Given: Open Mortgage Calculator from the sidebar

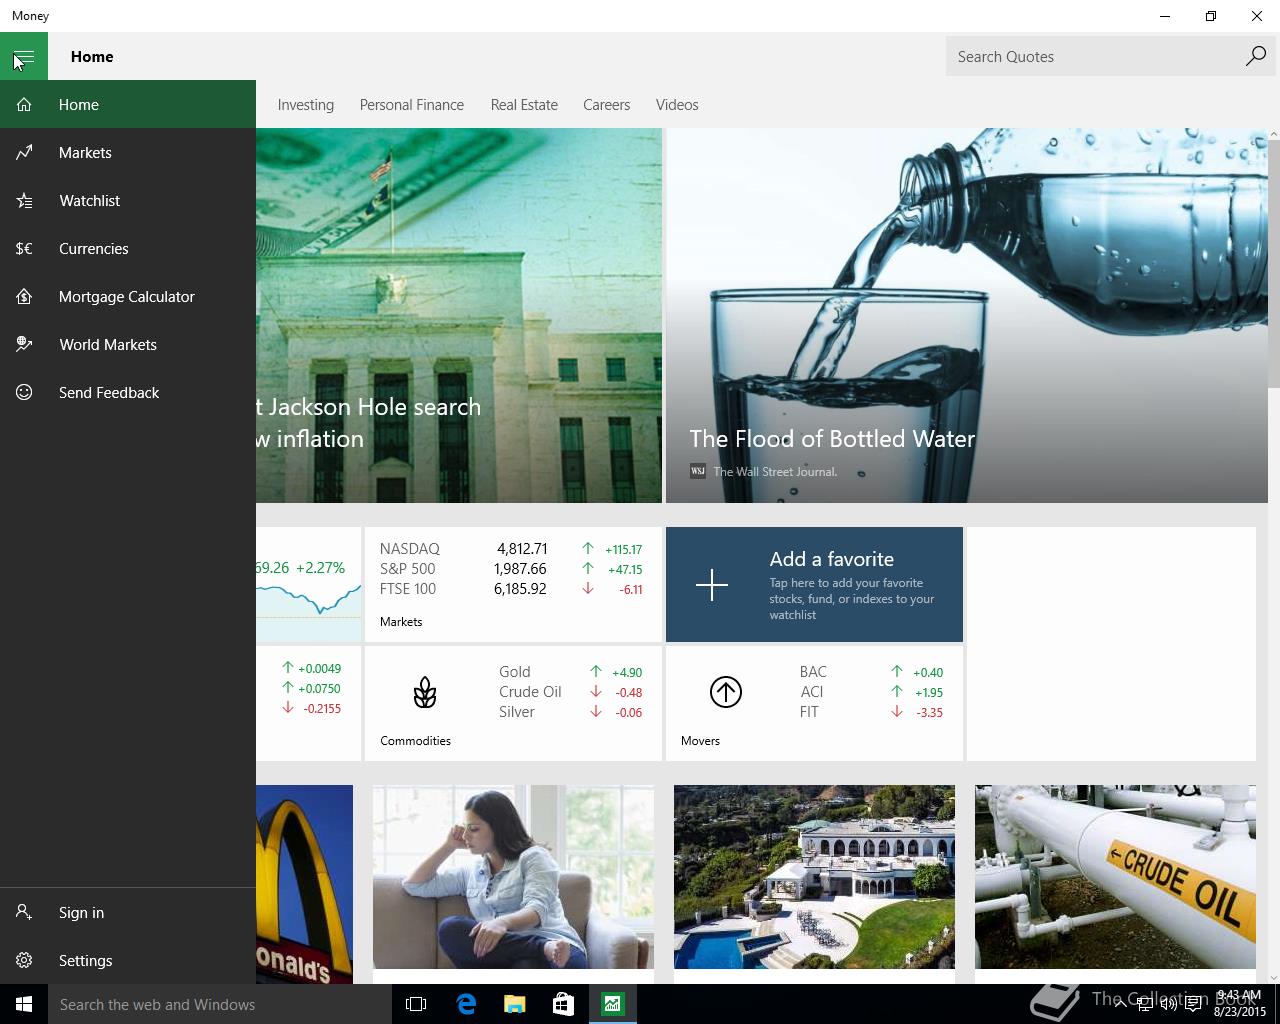Looking at the screenshot, I should pos(128,297).
